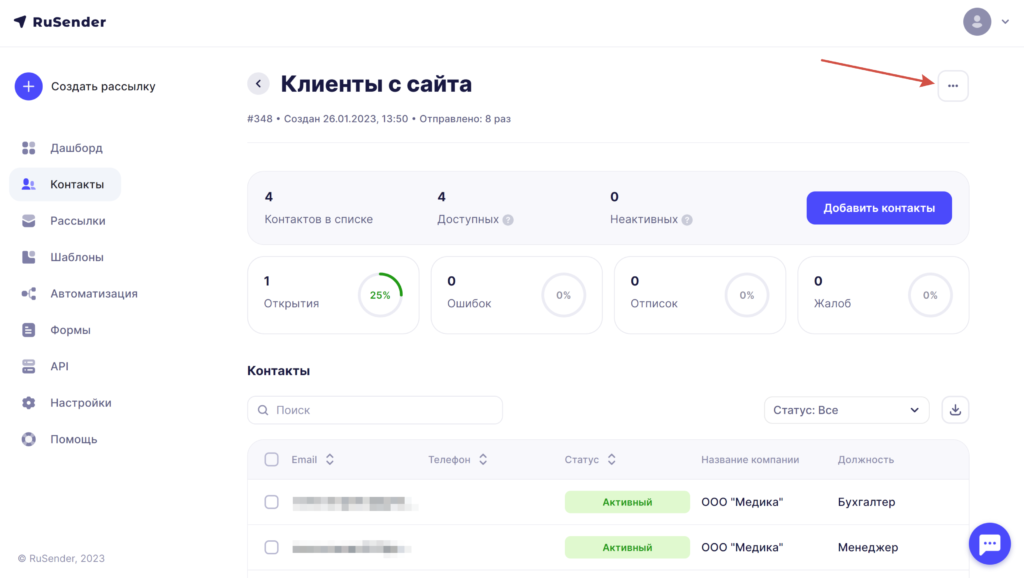Open Формы in the sidebar
Image resolution: width=1024 pixels, height=578 pixels.
click(71, 330)
